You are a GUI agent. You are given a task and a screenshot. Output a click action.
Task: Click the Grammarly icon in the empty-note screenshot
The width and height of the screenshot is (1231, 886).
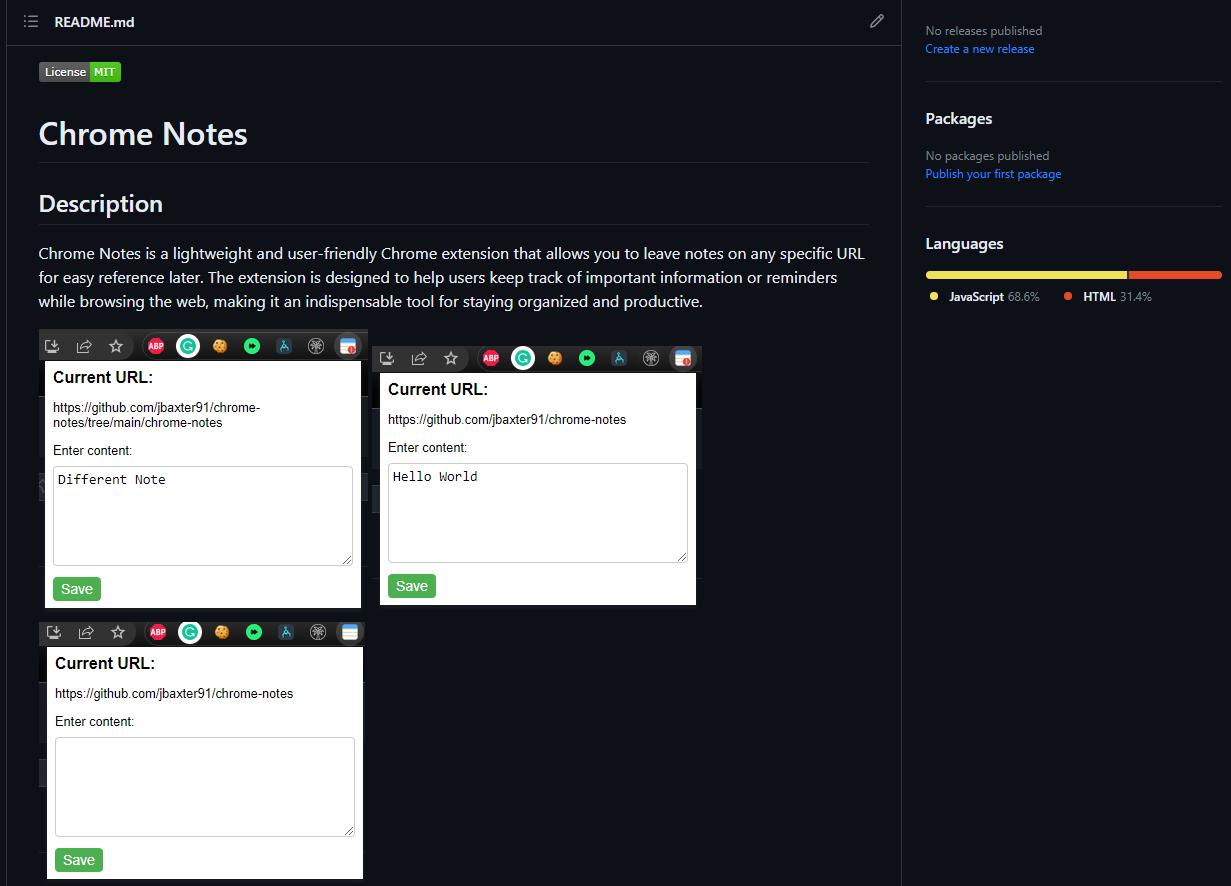coord(189,632)
